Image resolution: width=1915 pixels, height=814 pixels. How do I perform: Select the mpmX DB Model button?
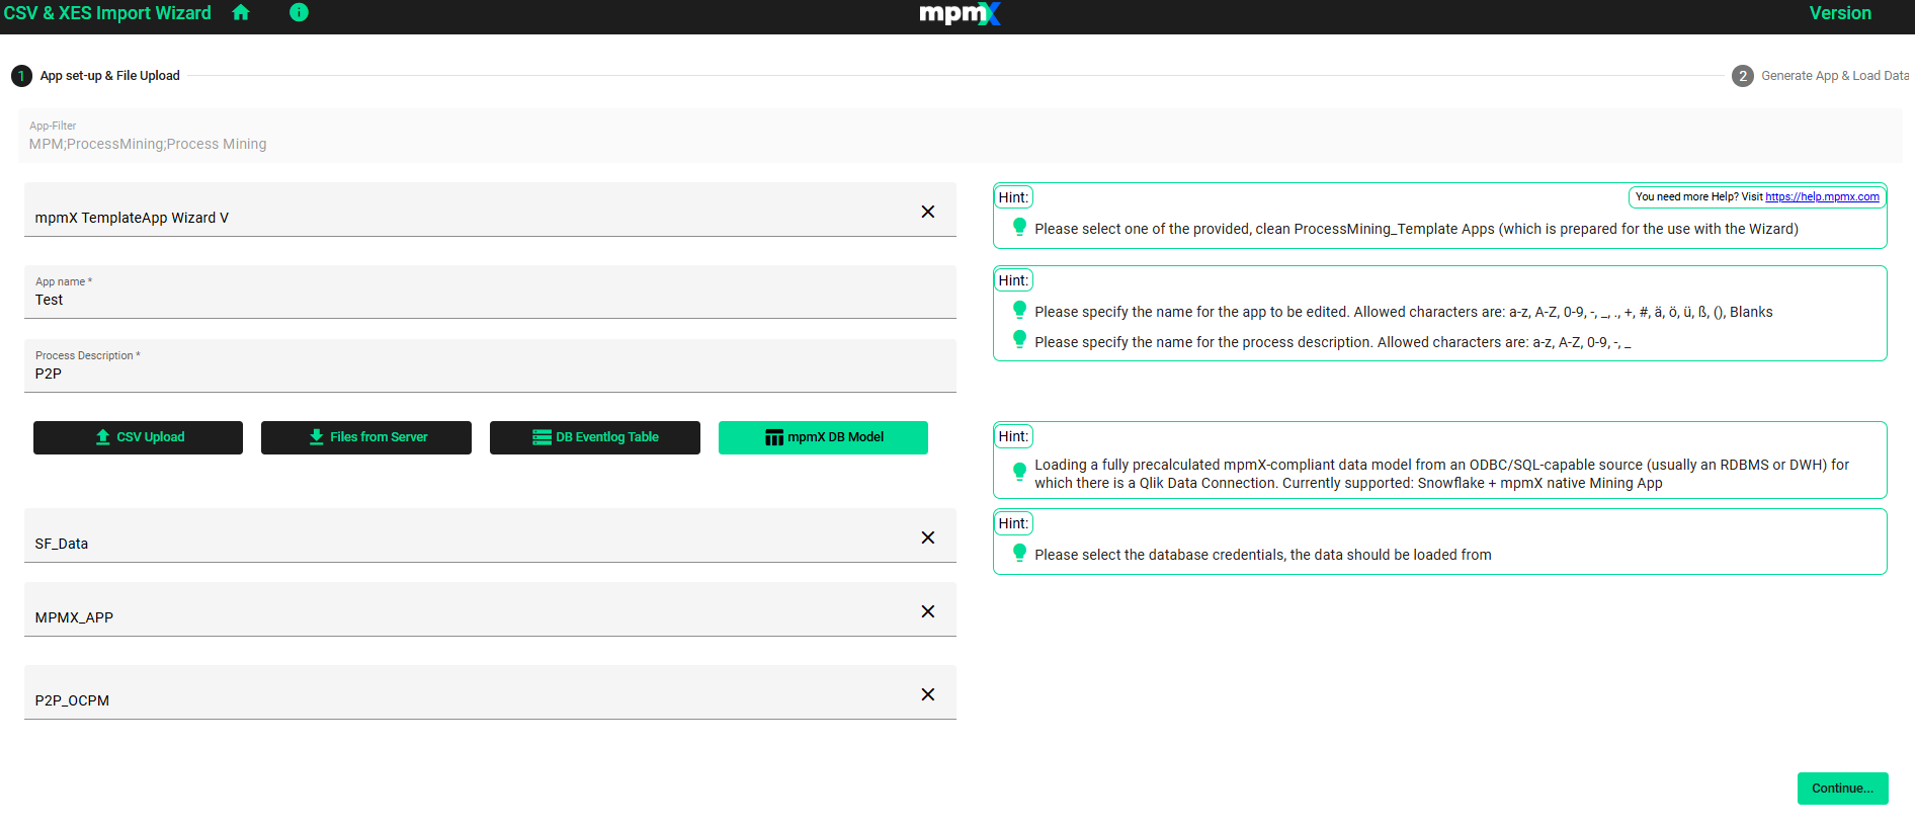point(823,438)
